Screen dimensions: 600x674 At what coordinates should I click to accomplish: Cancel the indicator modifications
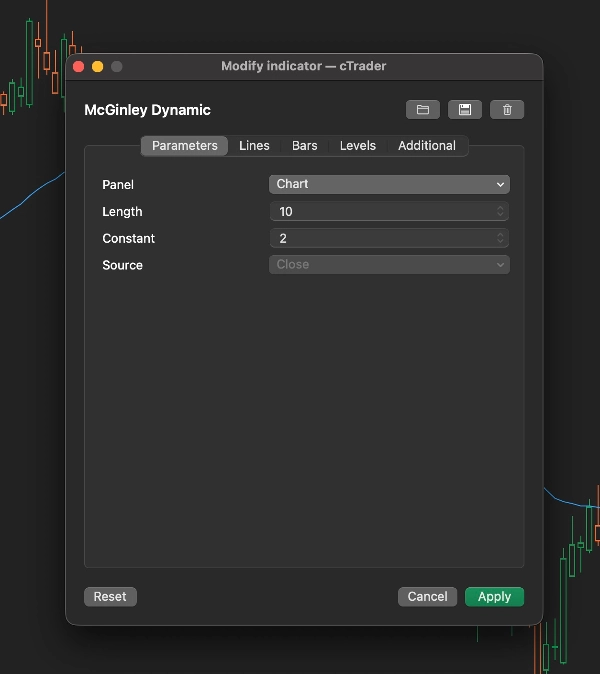point(427,597)
